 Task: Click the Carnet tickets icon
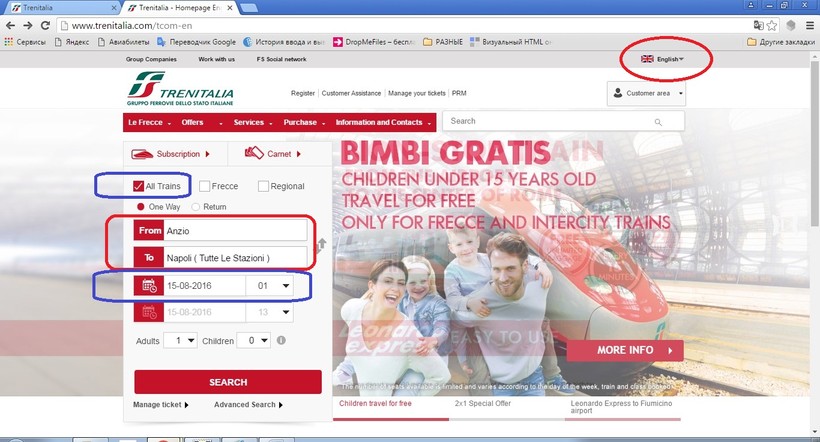coord(254,153)
